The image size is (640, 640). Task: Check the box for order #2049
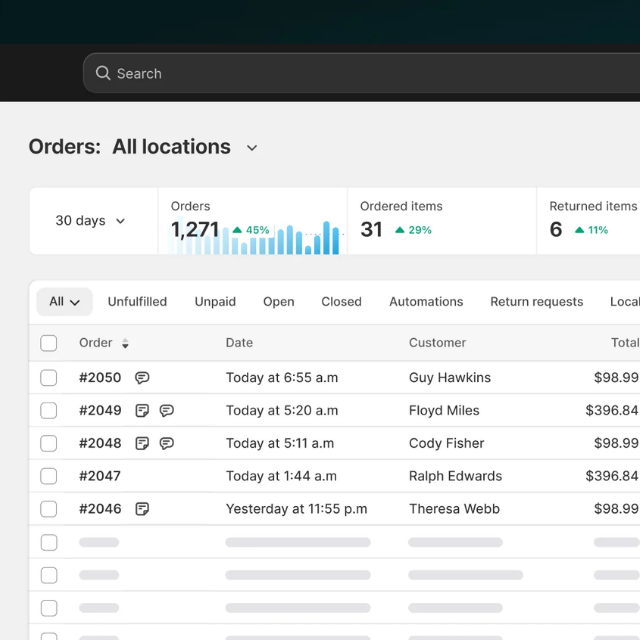pyautogui.click(x=49, y=410)
